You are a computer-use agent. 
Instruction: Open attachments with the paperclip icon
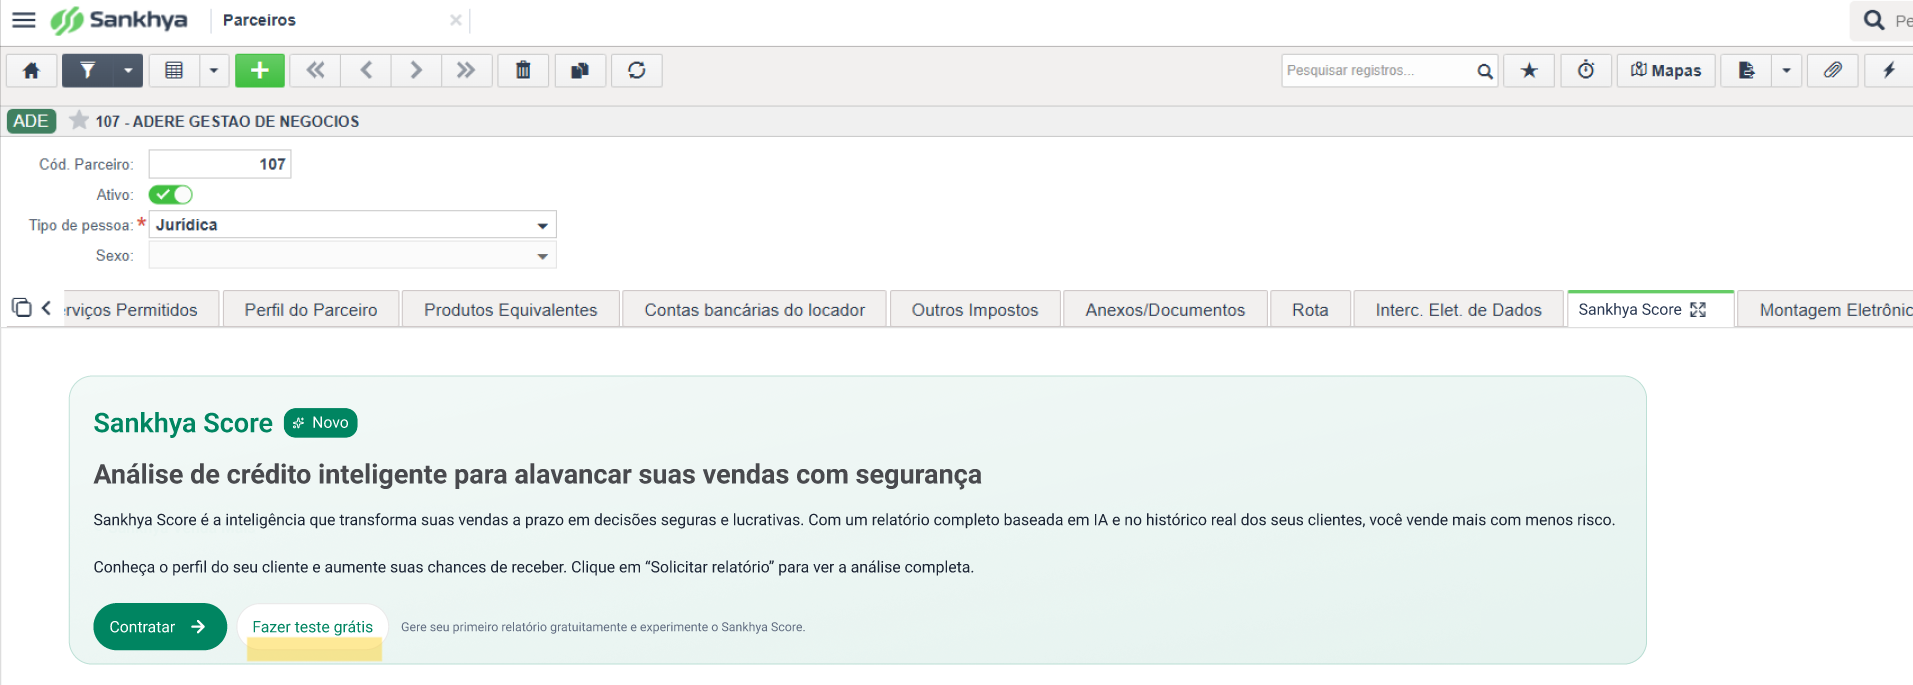1833,70
